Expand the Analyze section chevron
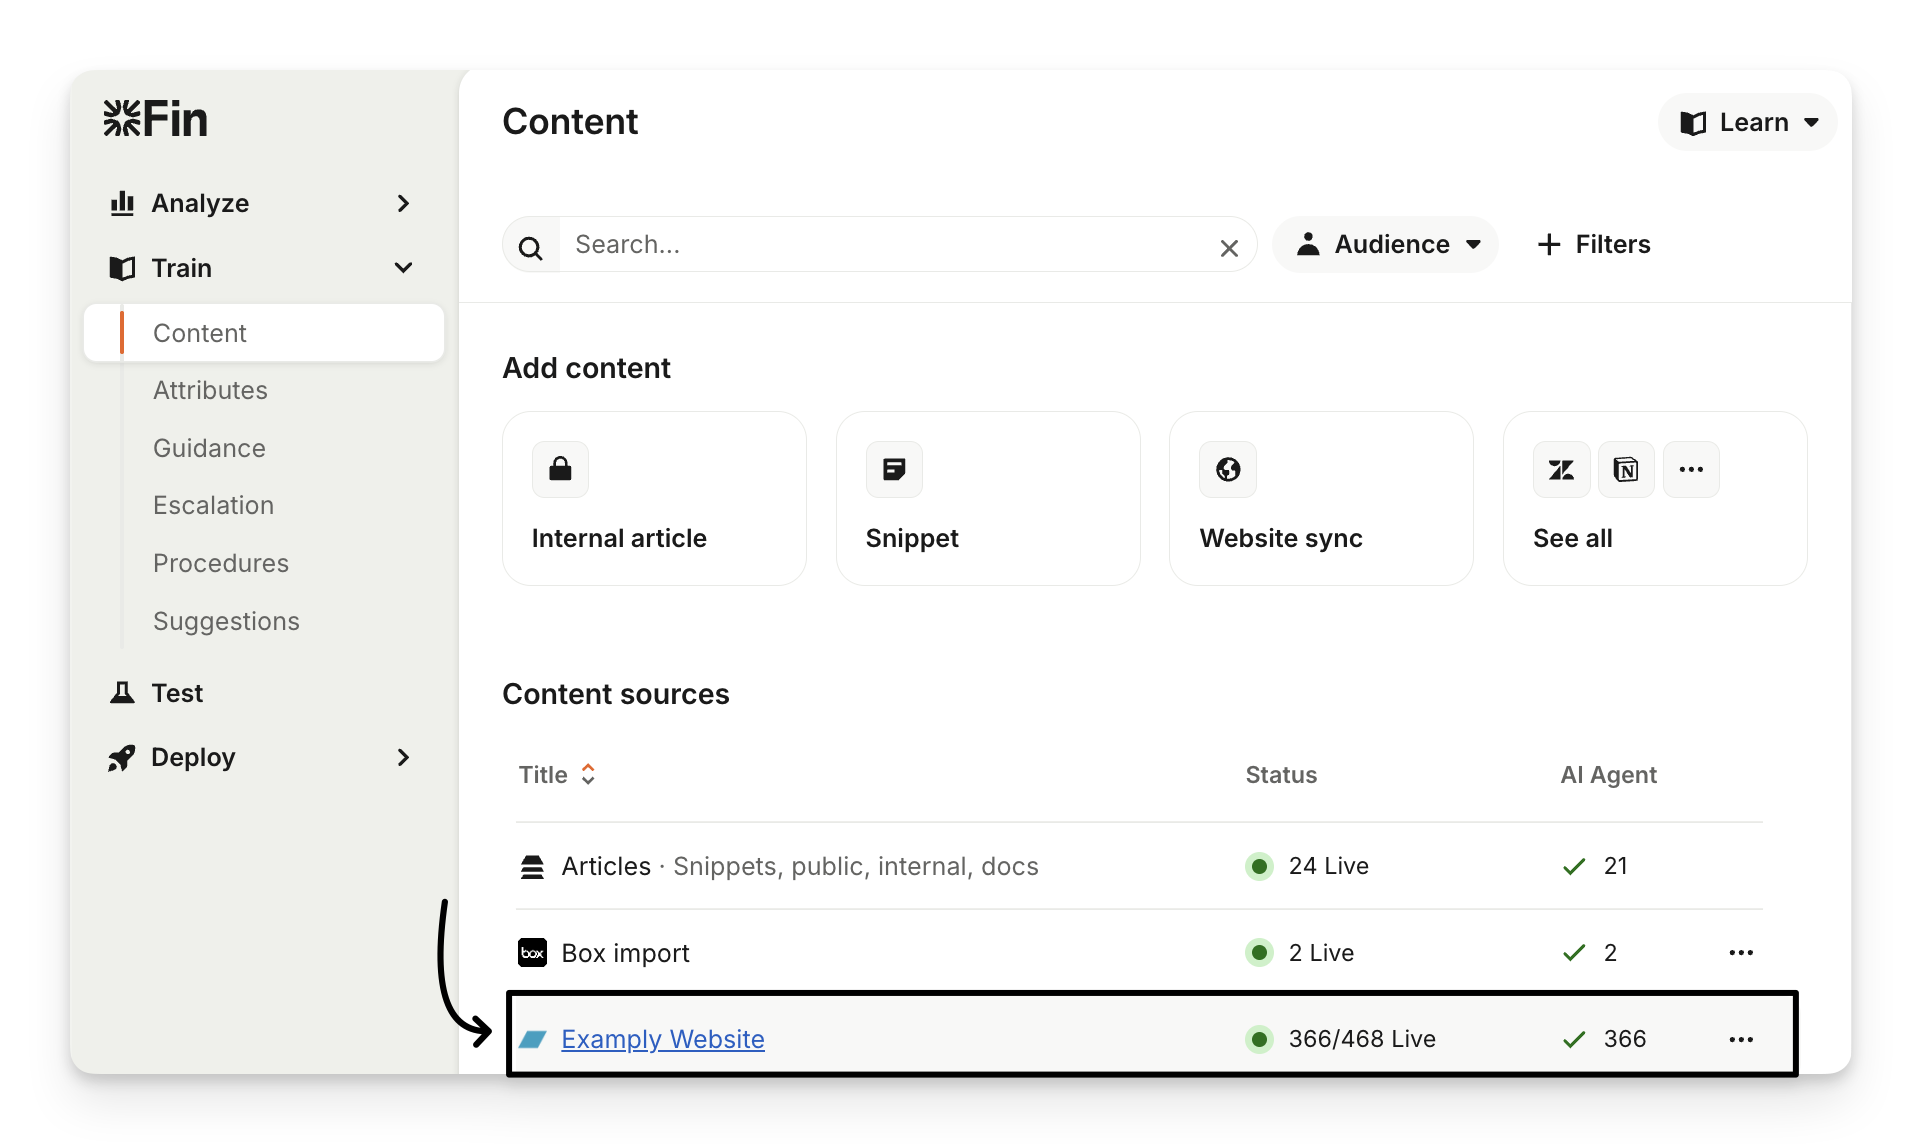1922x1144 pixels. pyautogui.click(x=403, y=204)
